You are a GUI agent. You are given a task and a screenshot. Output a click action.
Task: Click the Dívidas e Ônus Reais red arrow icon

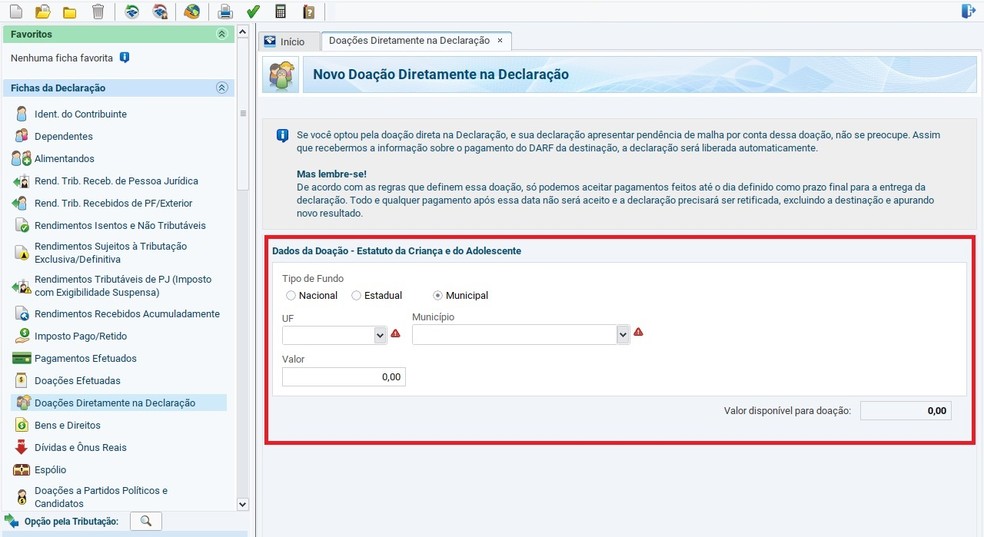[x=21, y=447]
